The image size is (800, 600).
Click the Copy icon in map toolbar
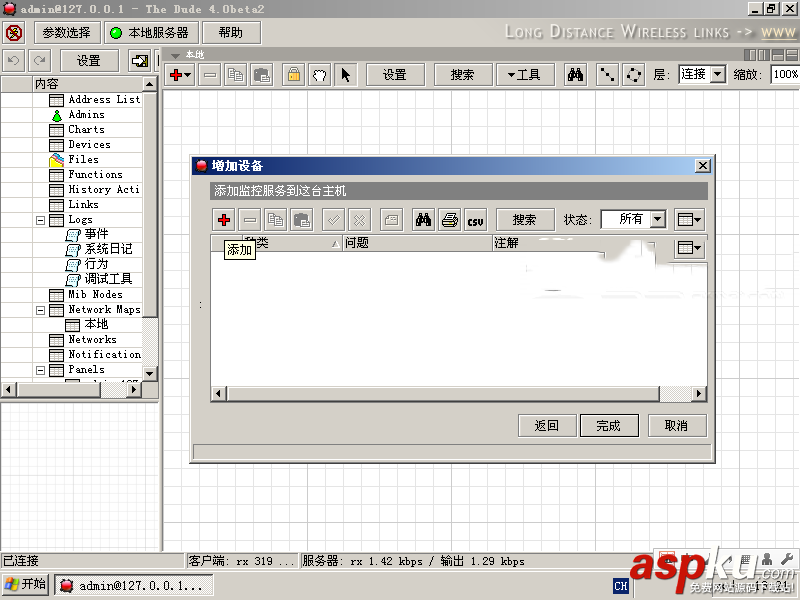235,75
